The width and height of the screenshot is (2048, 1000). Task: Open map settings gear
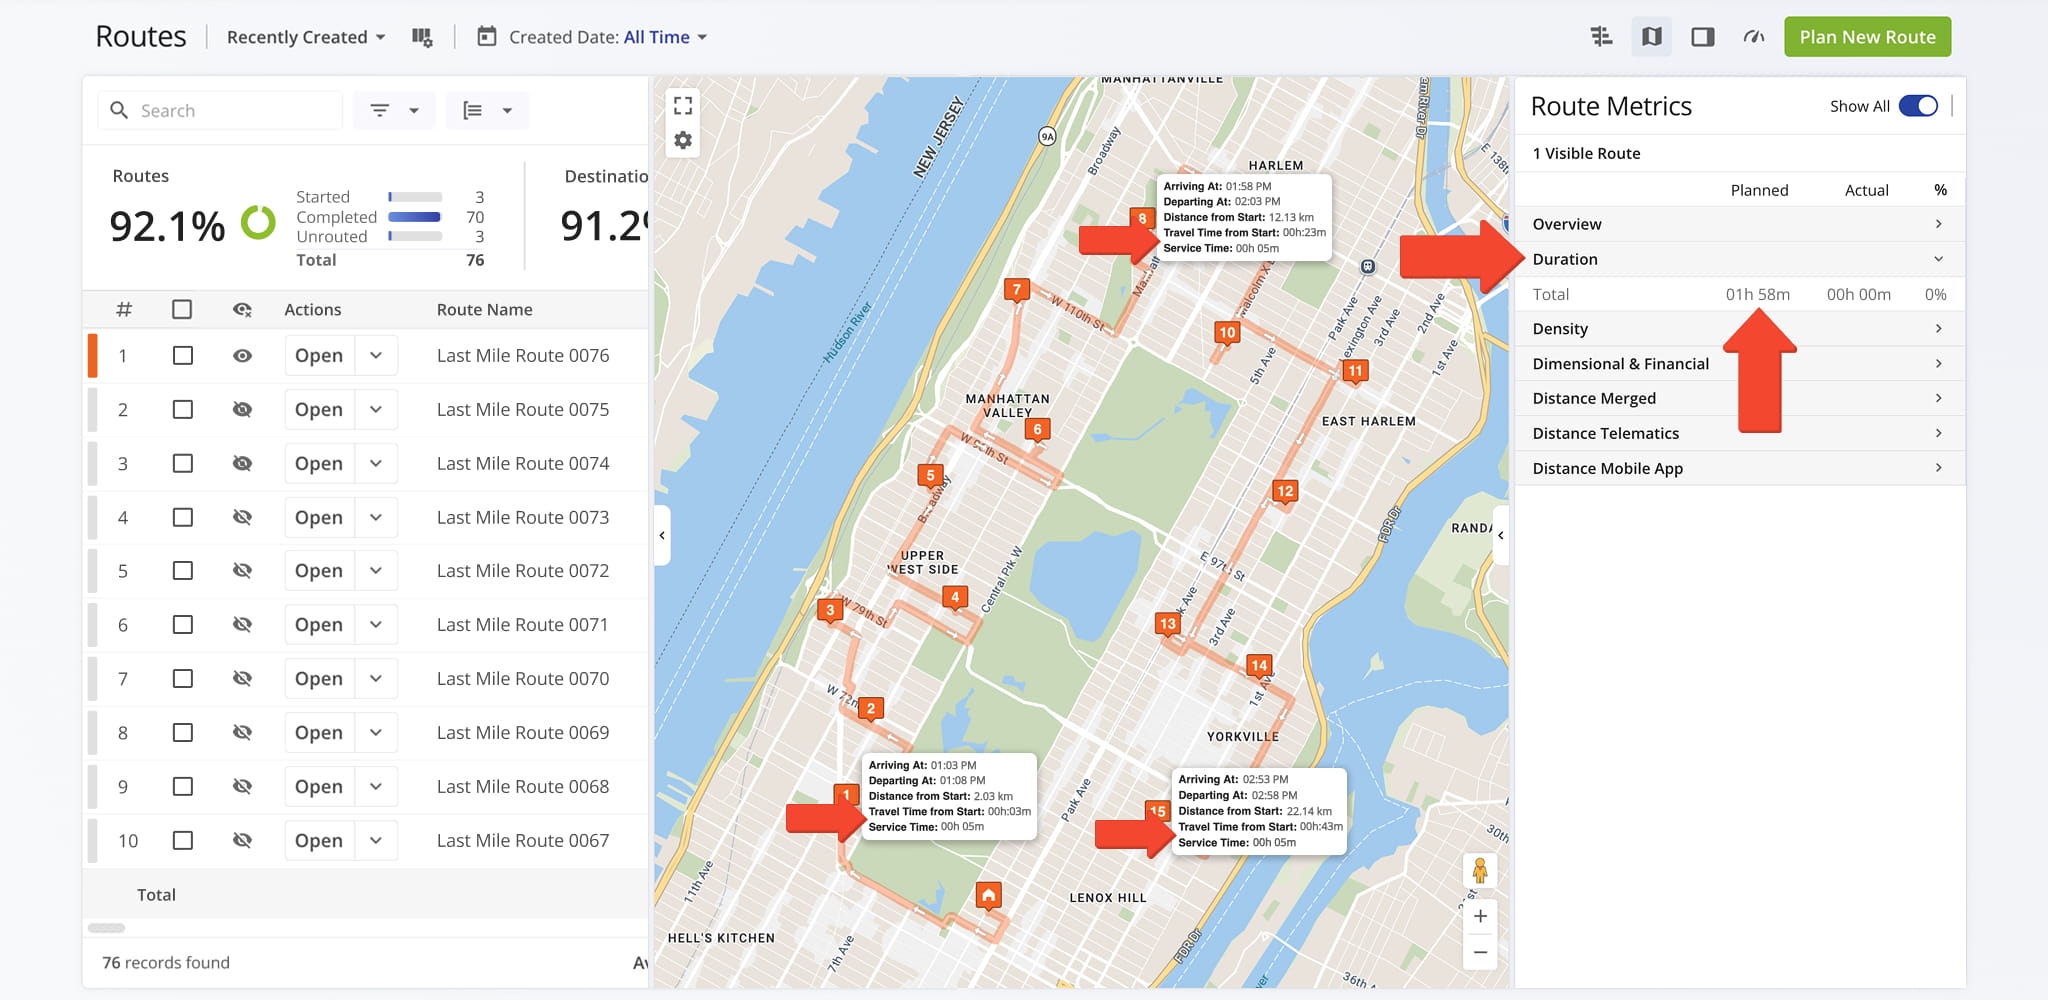683,140
